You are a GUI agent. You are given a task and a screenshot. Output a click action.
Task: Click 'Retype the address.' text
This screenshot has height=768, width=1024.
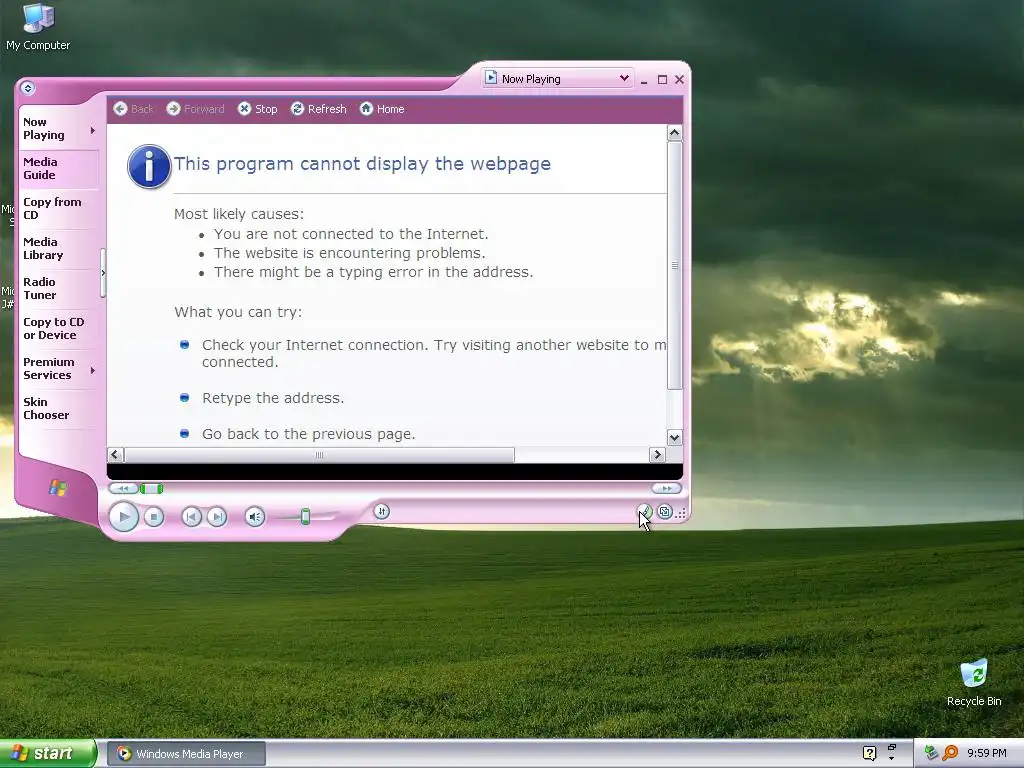pyautogui.click(x=273, y=398)
